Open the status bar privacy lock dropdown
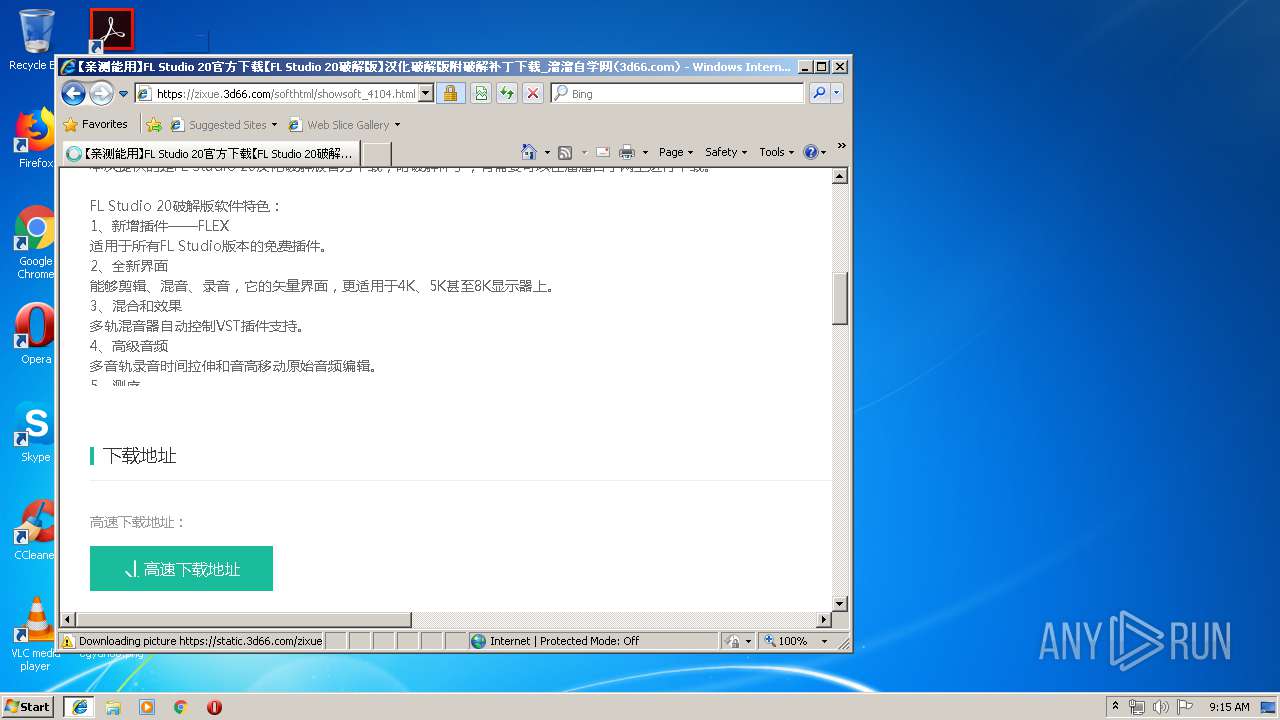Viewport: 1280px width, 720px height. coord(738,641)
